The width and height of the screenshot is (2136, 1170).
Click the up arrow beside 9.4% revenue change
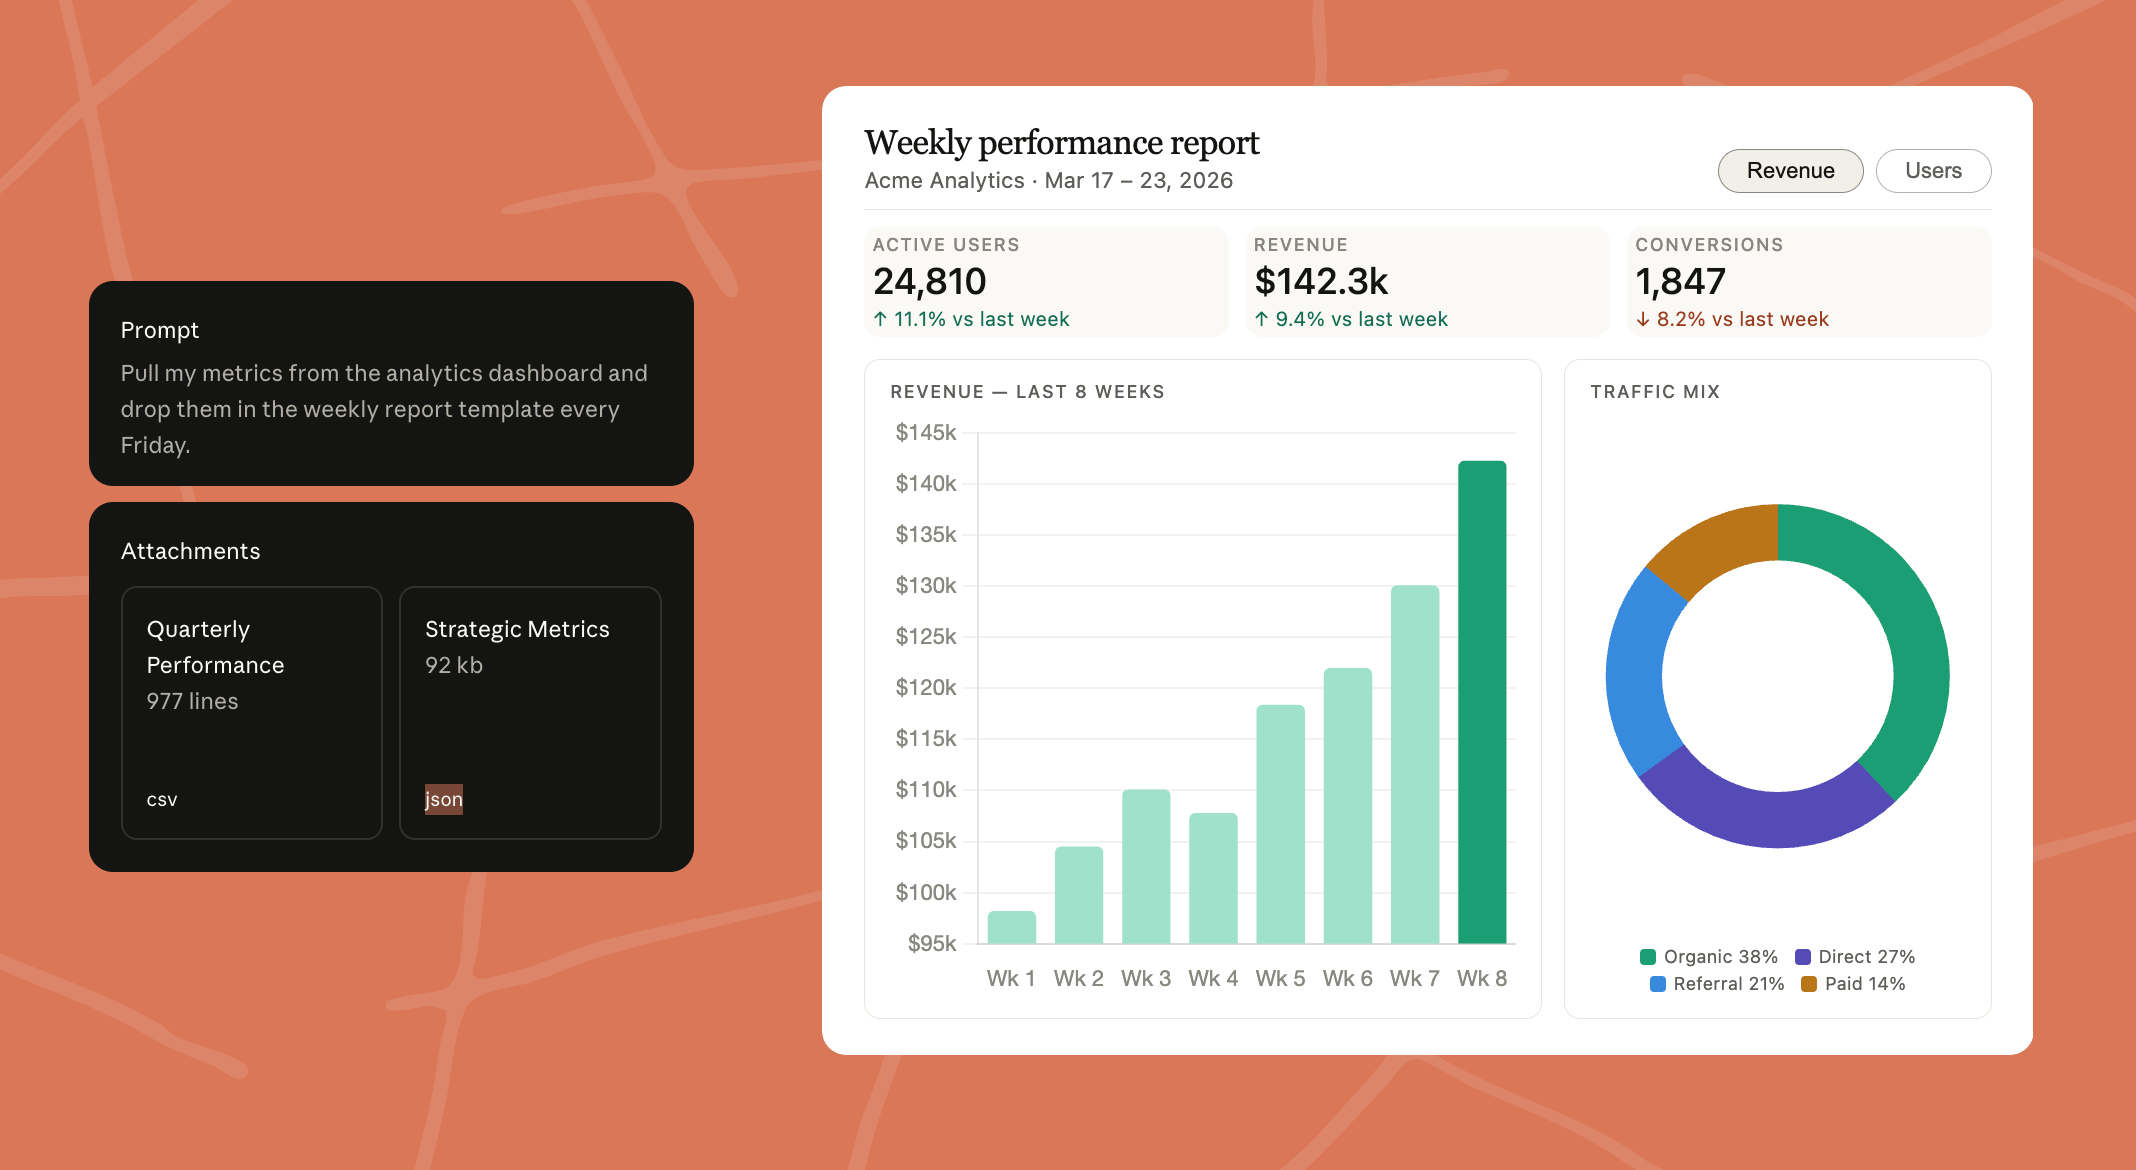[x=1262, y=319]
